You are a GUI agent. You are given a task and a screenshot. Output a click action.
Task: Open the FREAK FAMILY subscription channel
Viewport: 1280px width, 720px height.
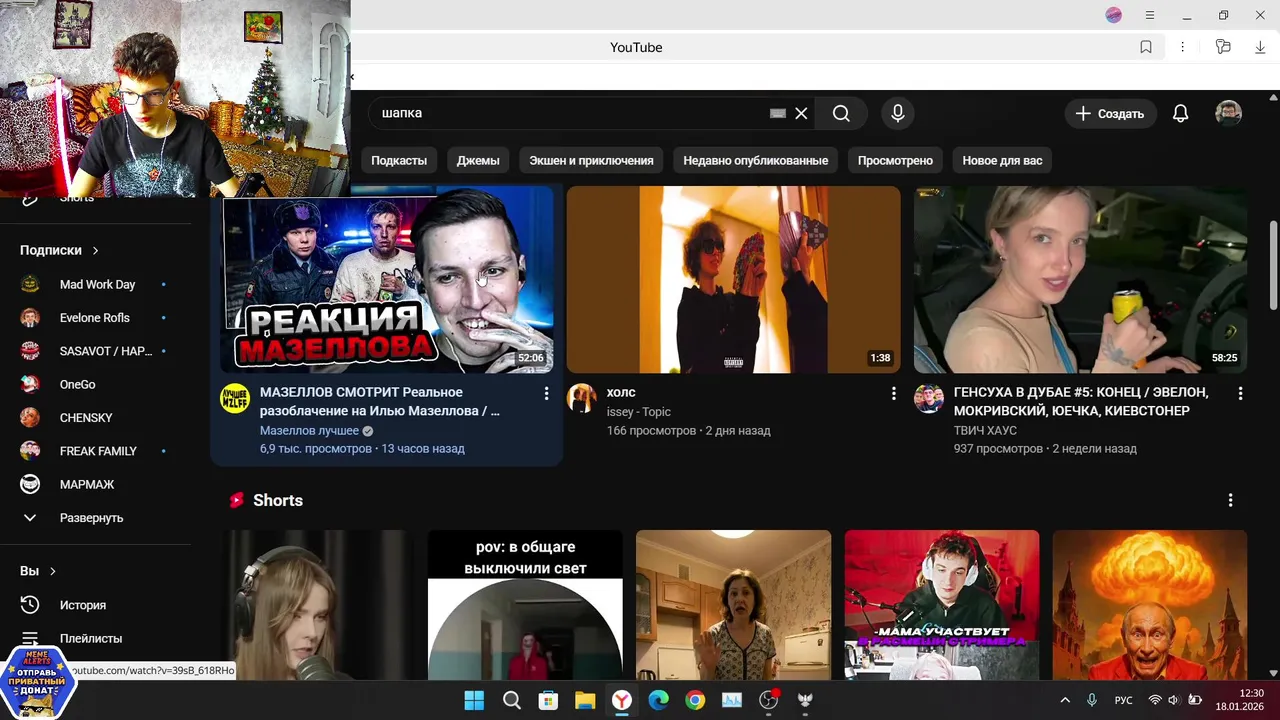tap(98, 451)
